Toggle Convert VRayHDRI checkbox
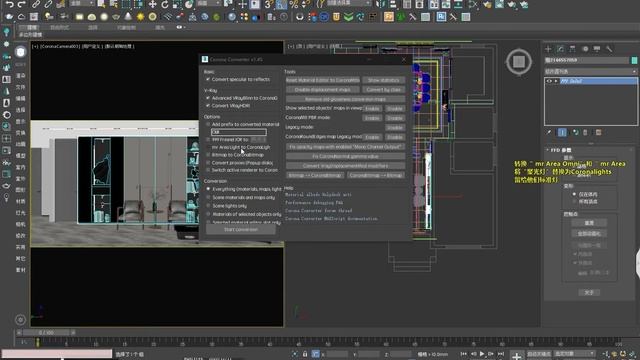Viewport: 640px width, 360px height. pos(208,105)
